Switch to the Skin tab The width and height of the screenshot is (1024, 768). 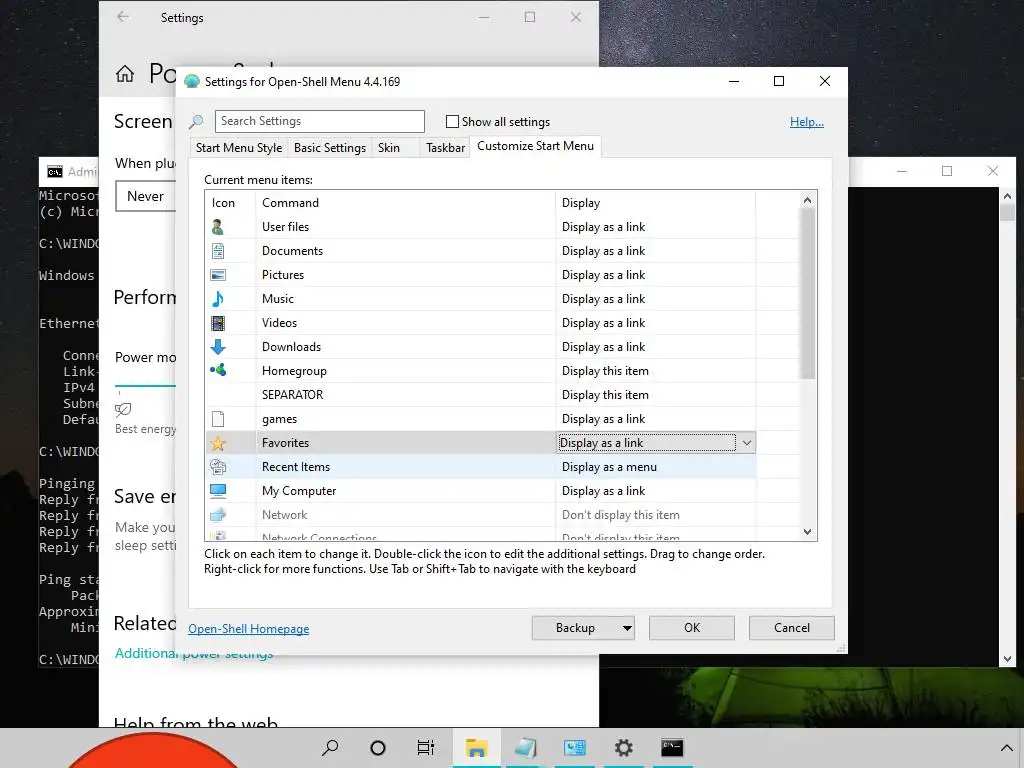[389, 148]
